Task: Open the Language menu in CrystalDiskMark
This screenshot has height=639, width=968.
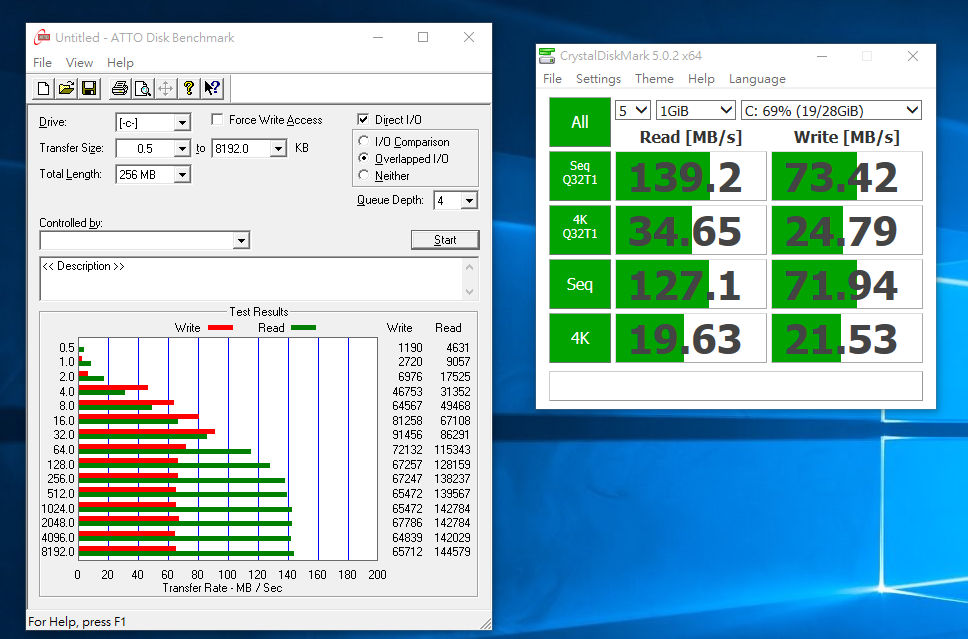Action: click(x=757, y=78)
